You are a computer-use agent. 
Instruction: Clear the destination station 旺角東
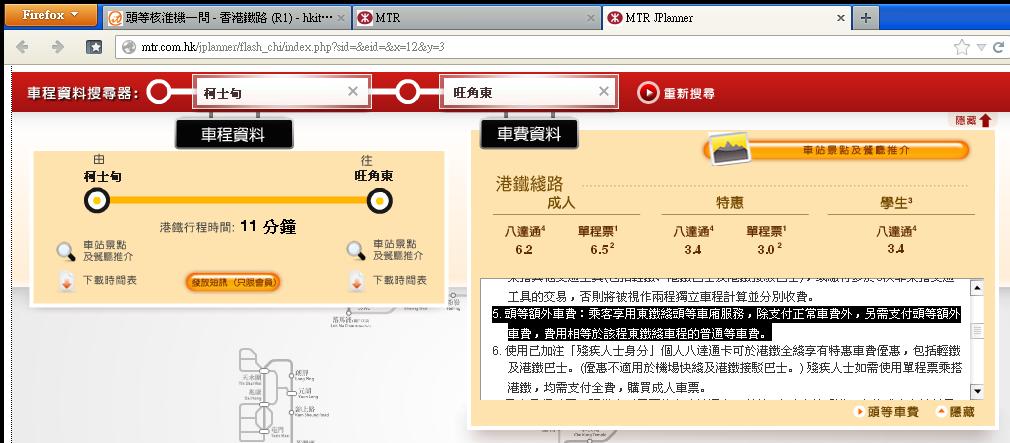pyautogui.click(x=604, y=91)
